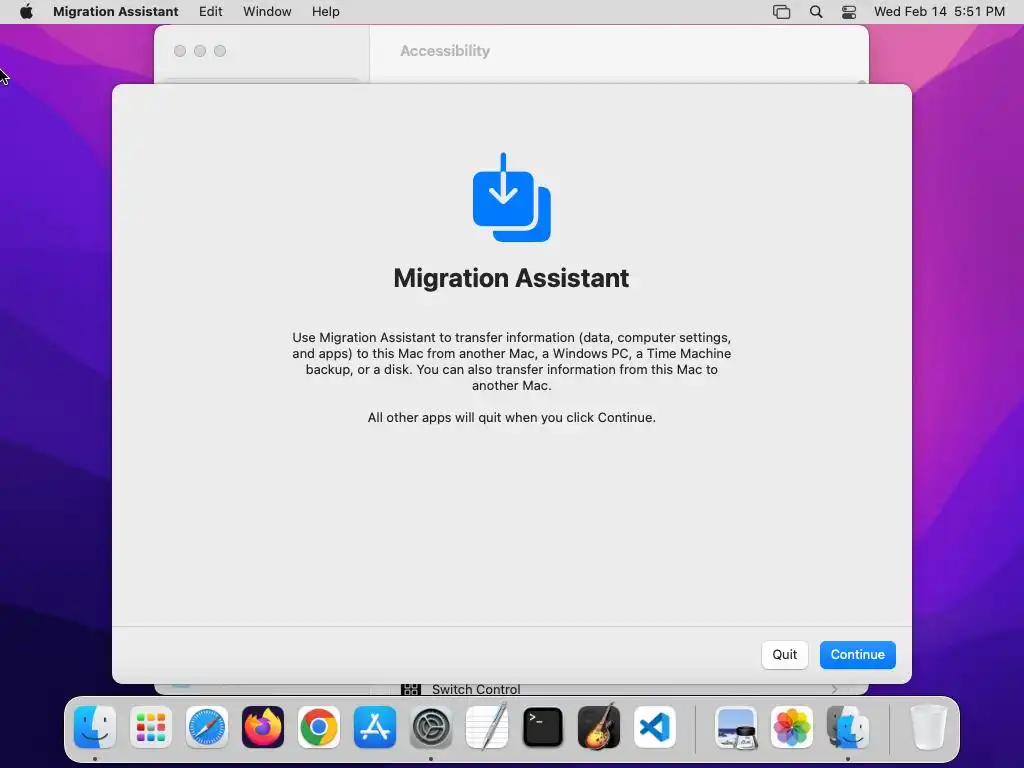Click the Quit button
Image resolution: width=1024 pixels, height=768 pixels.
coord(784,654)
